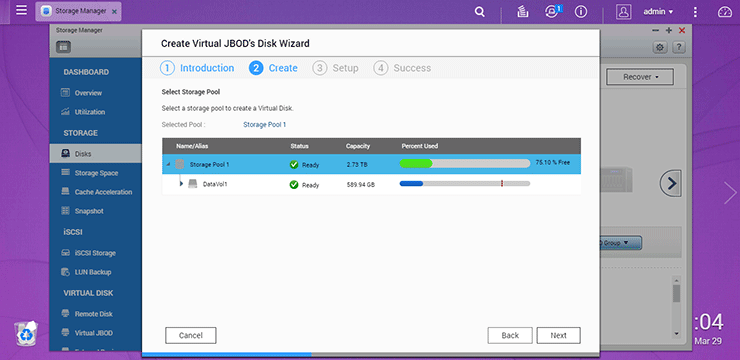Open the three-dot more options menu
The height and width of the screenshot is (360, 740).
click(695, 12)
